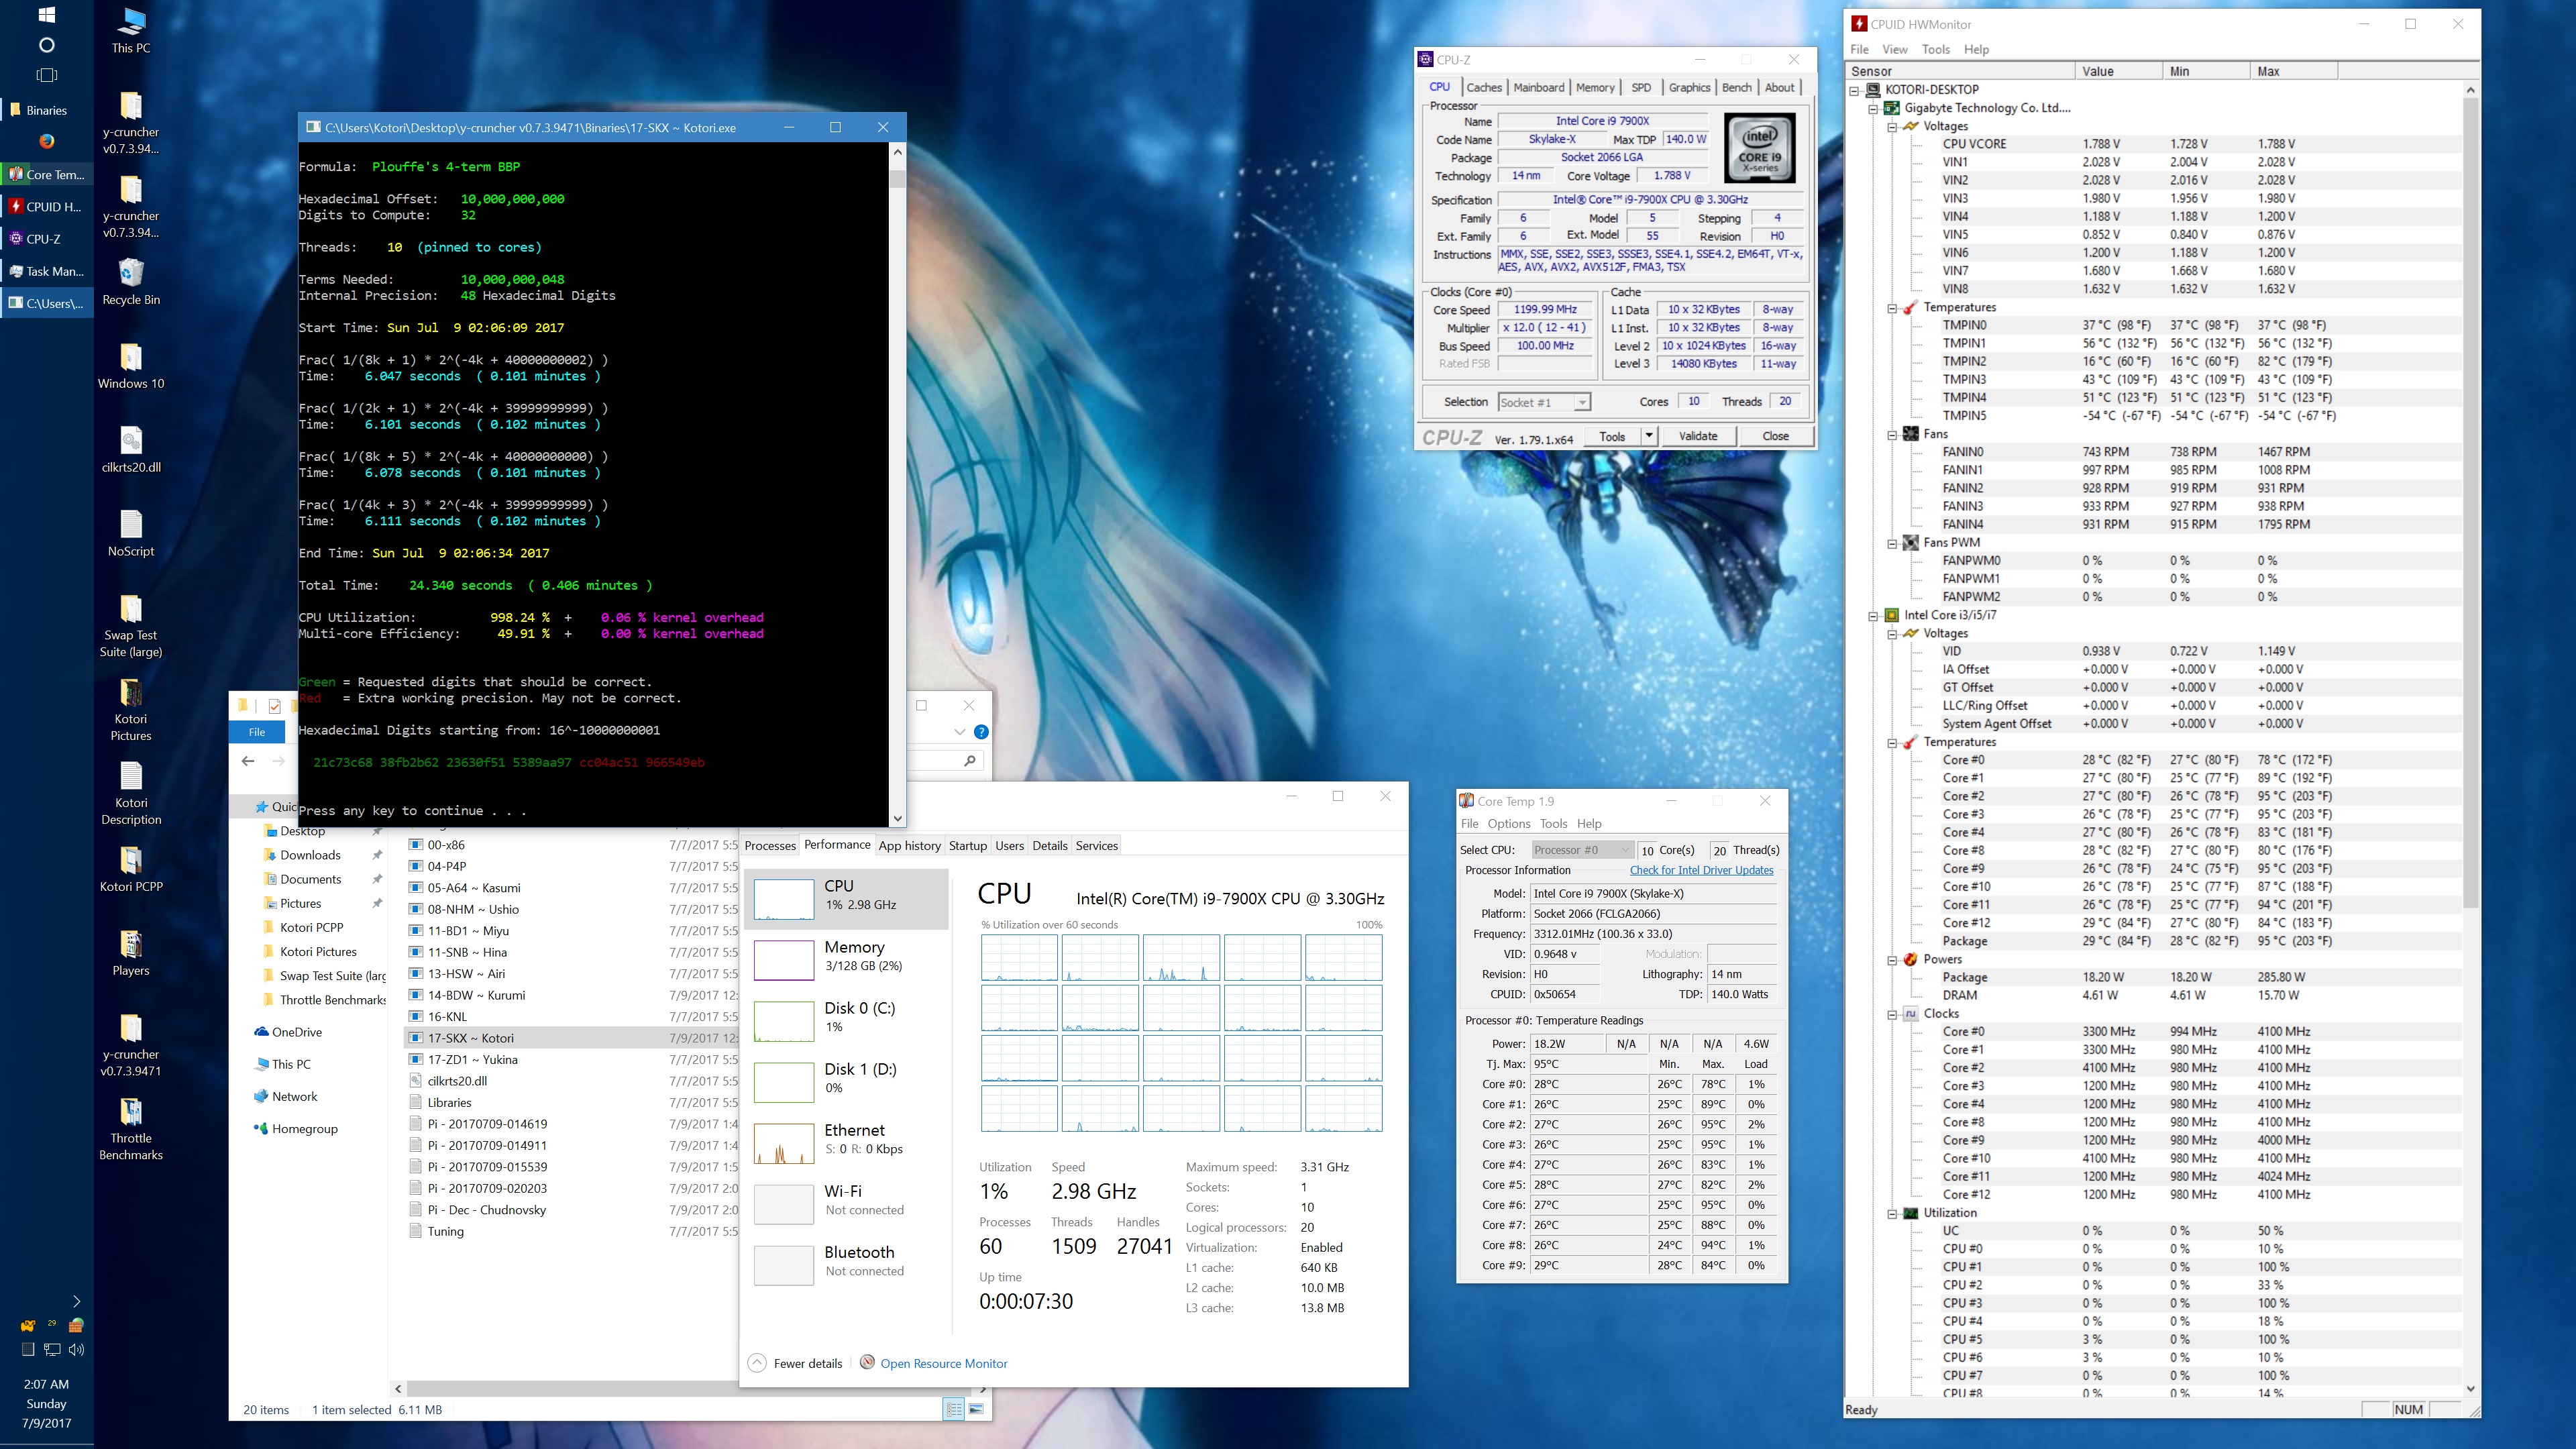
Task: Click the Explorer search magnifier icon
Action: click(969, 761)
